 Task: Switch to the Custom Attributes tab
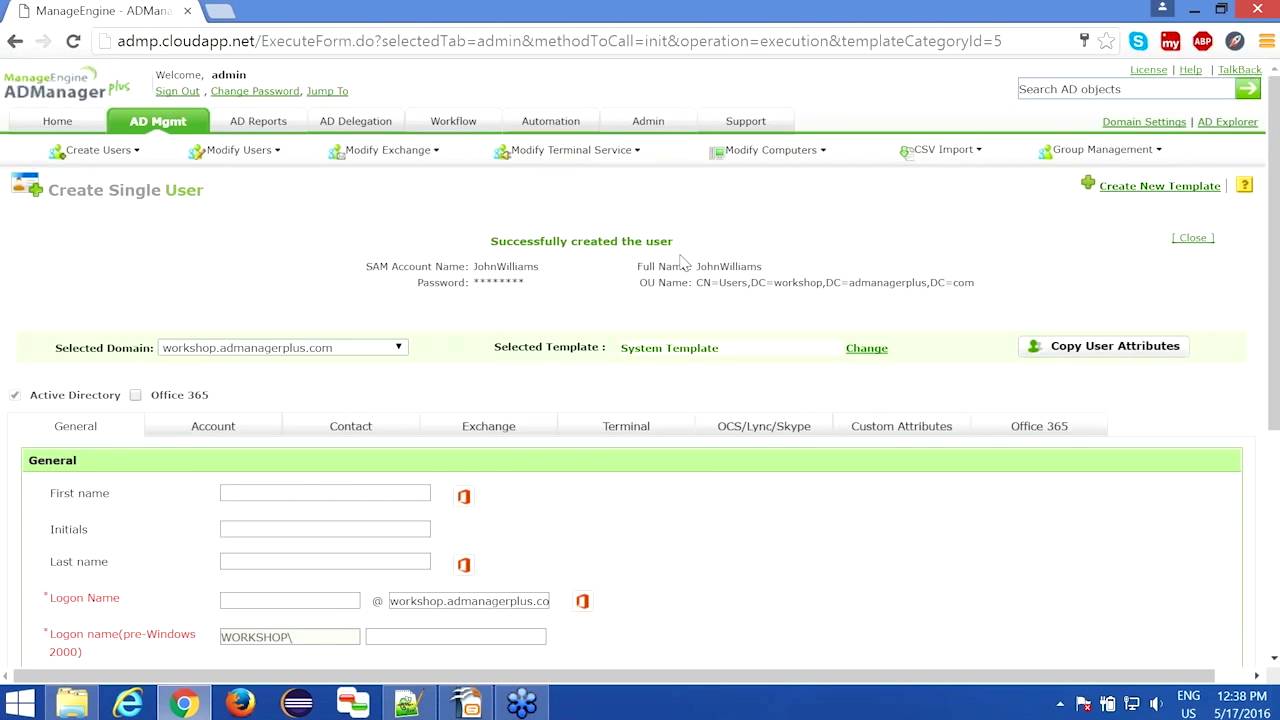tap(901, 426)
